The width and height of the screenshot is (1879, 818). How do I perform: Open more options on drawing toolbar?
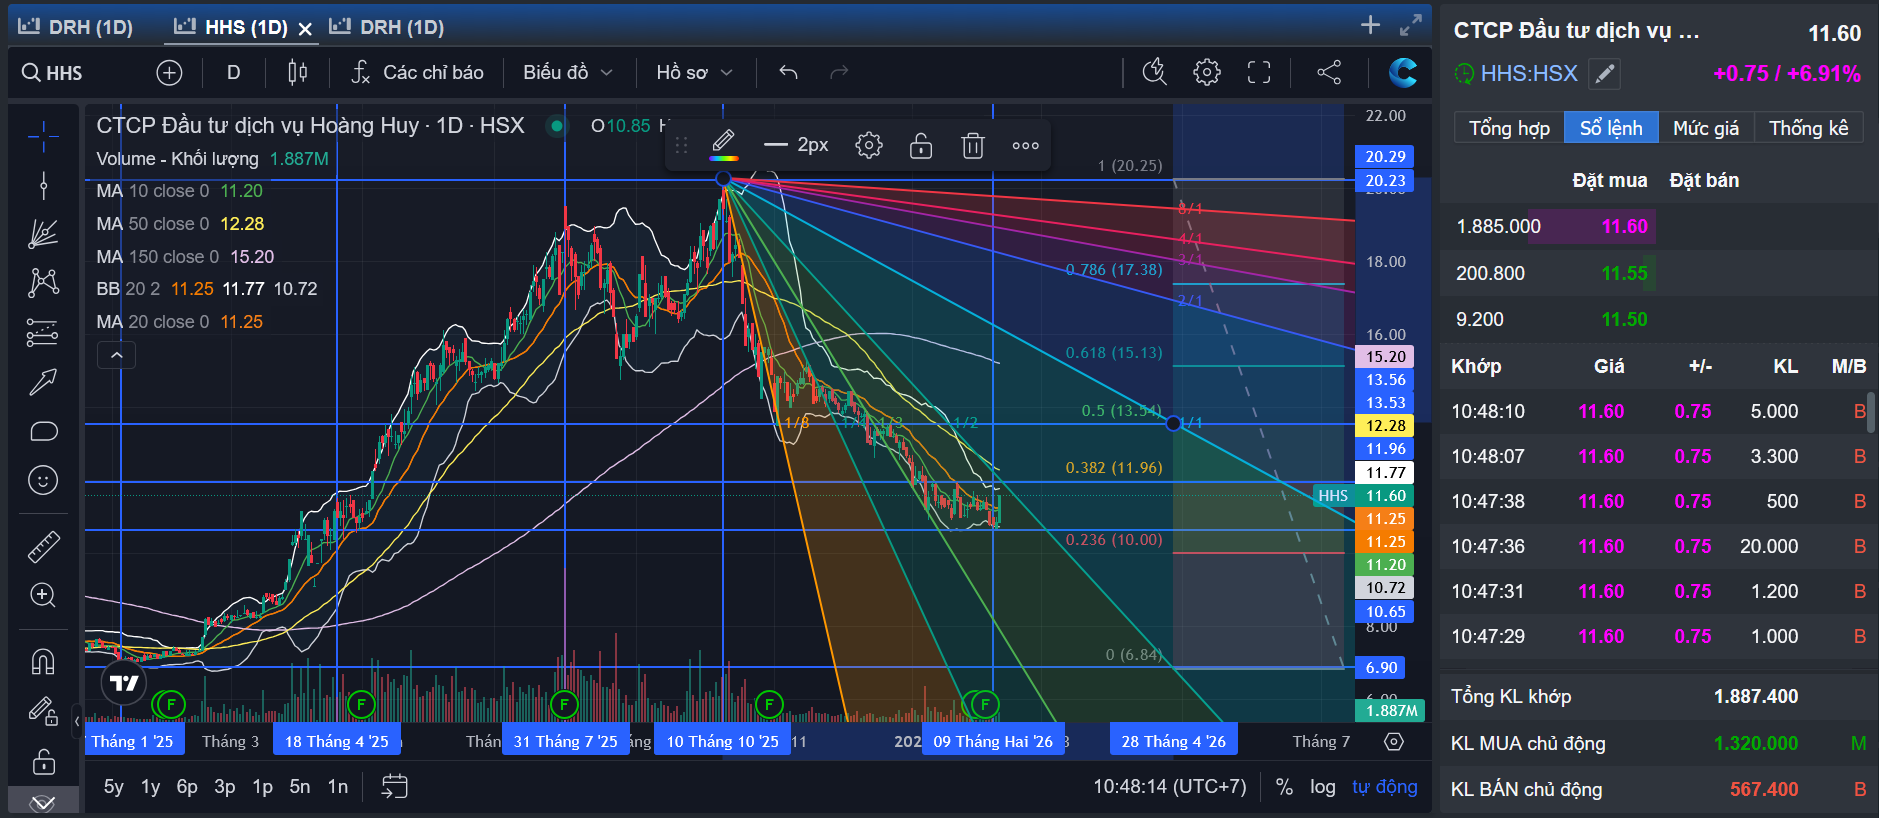[1025, 145]
